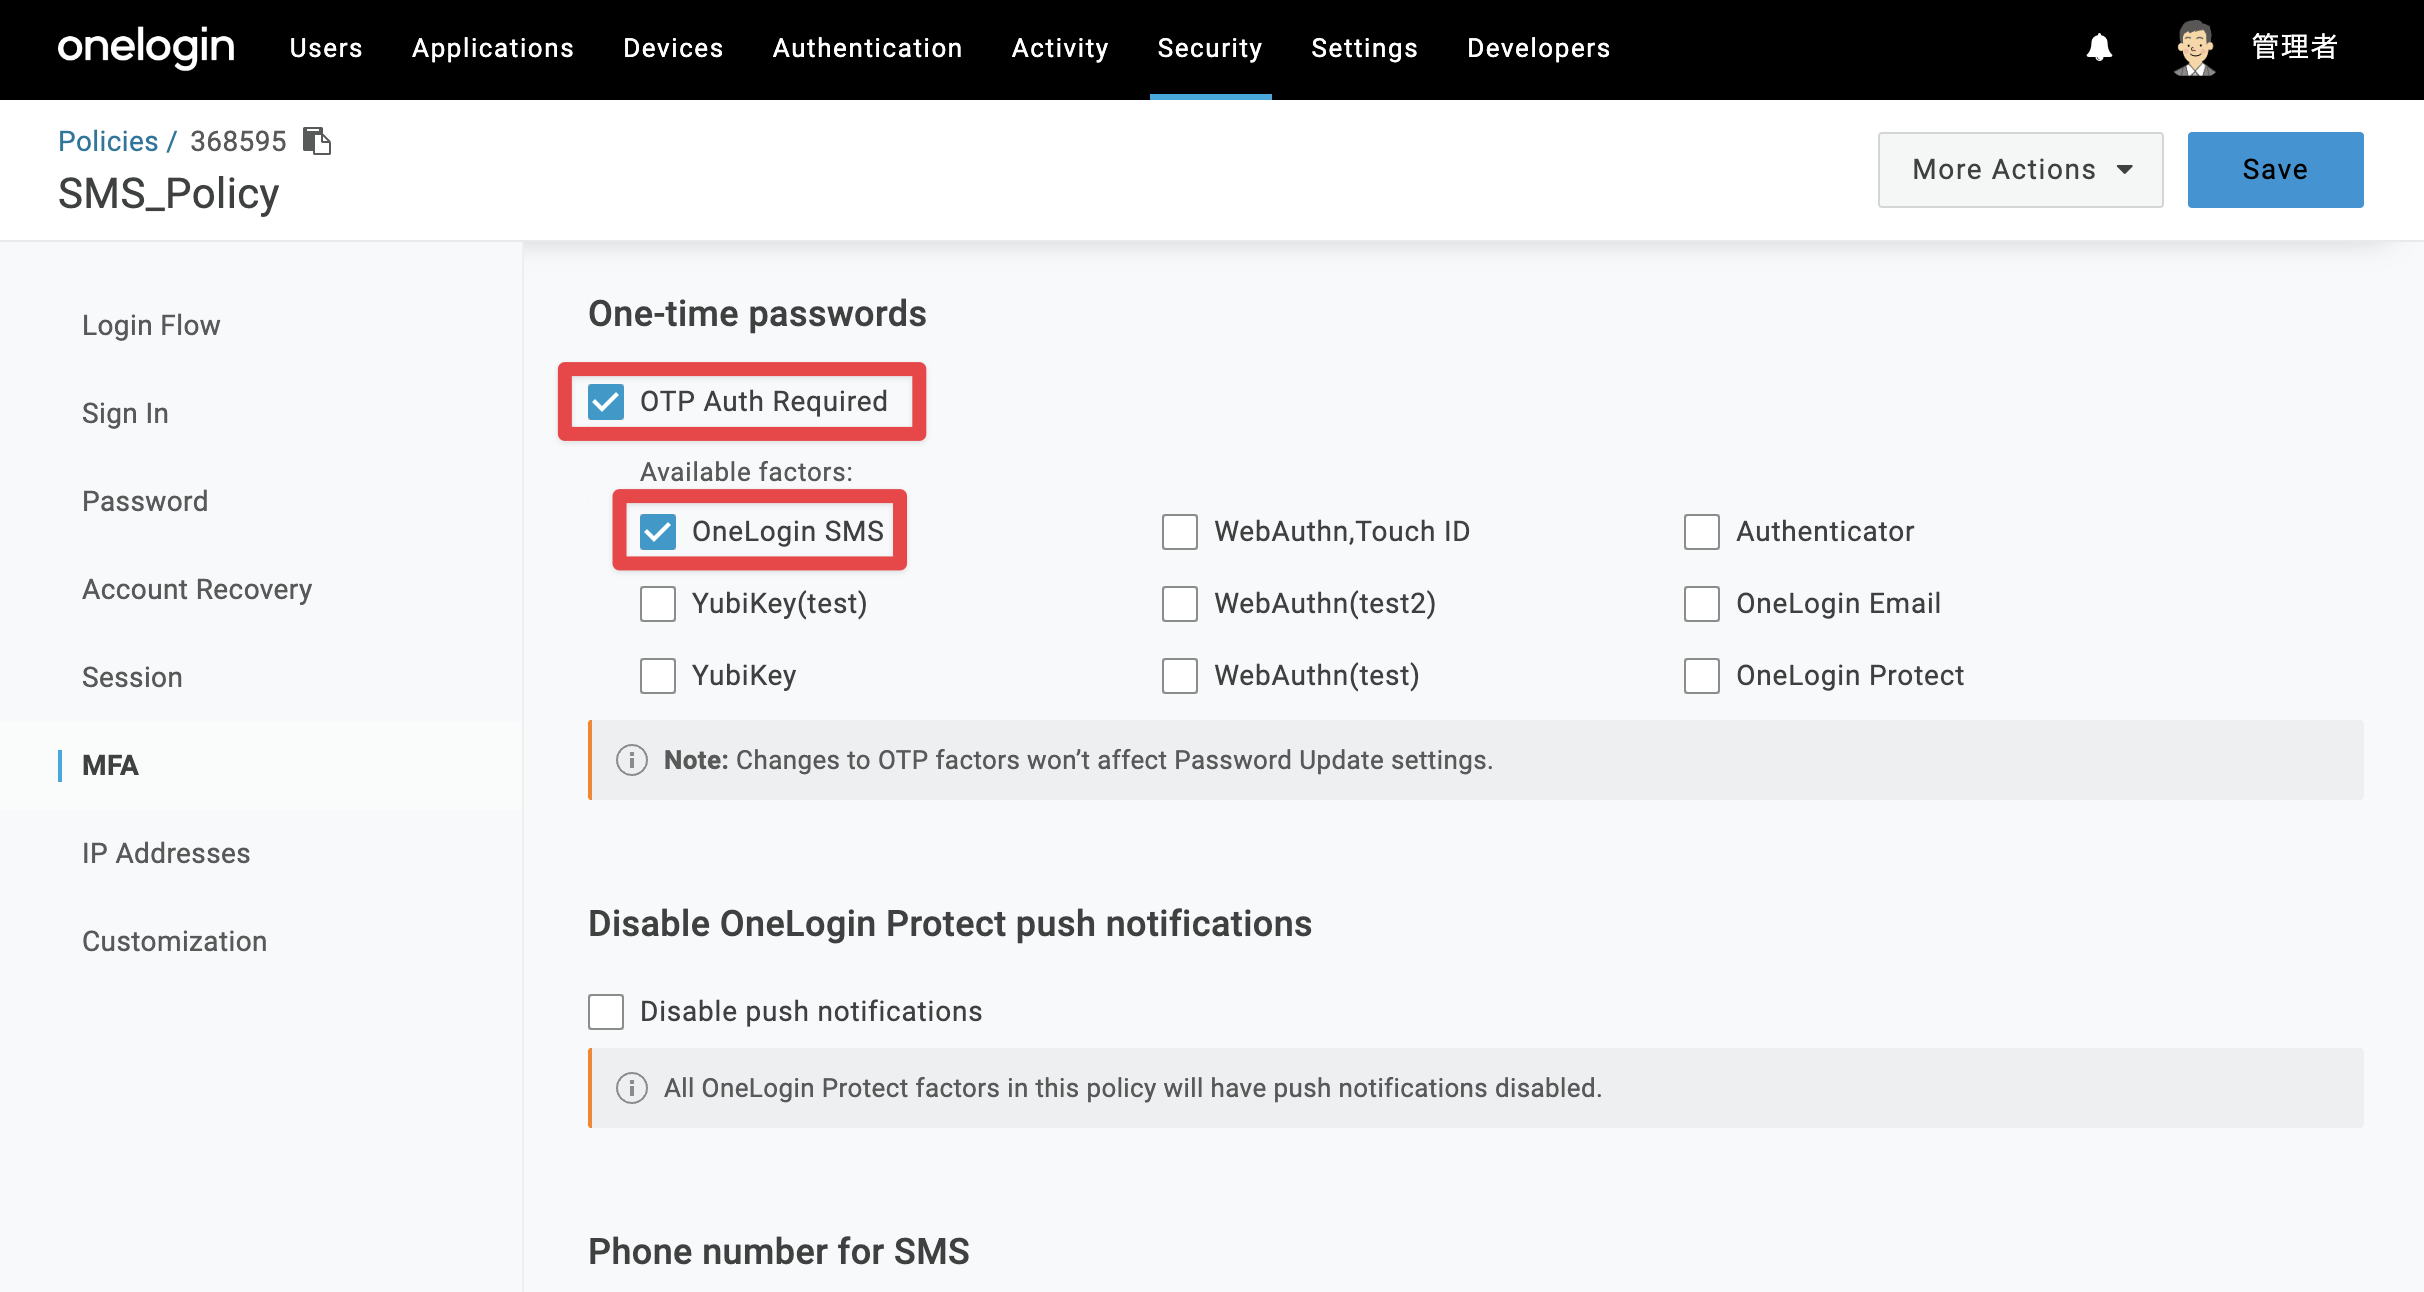The width and height of the screenshot is (2424, 1292).
Task: Save the SMS_Policy changes
Action: coord(2275,169)
